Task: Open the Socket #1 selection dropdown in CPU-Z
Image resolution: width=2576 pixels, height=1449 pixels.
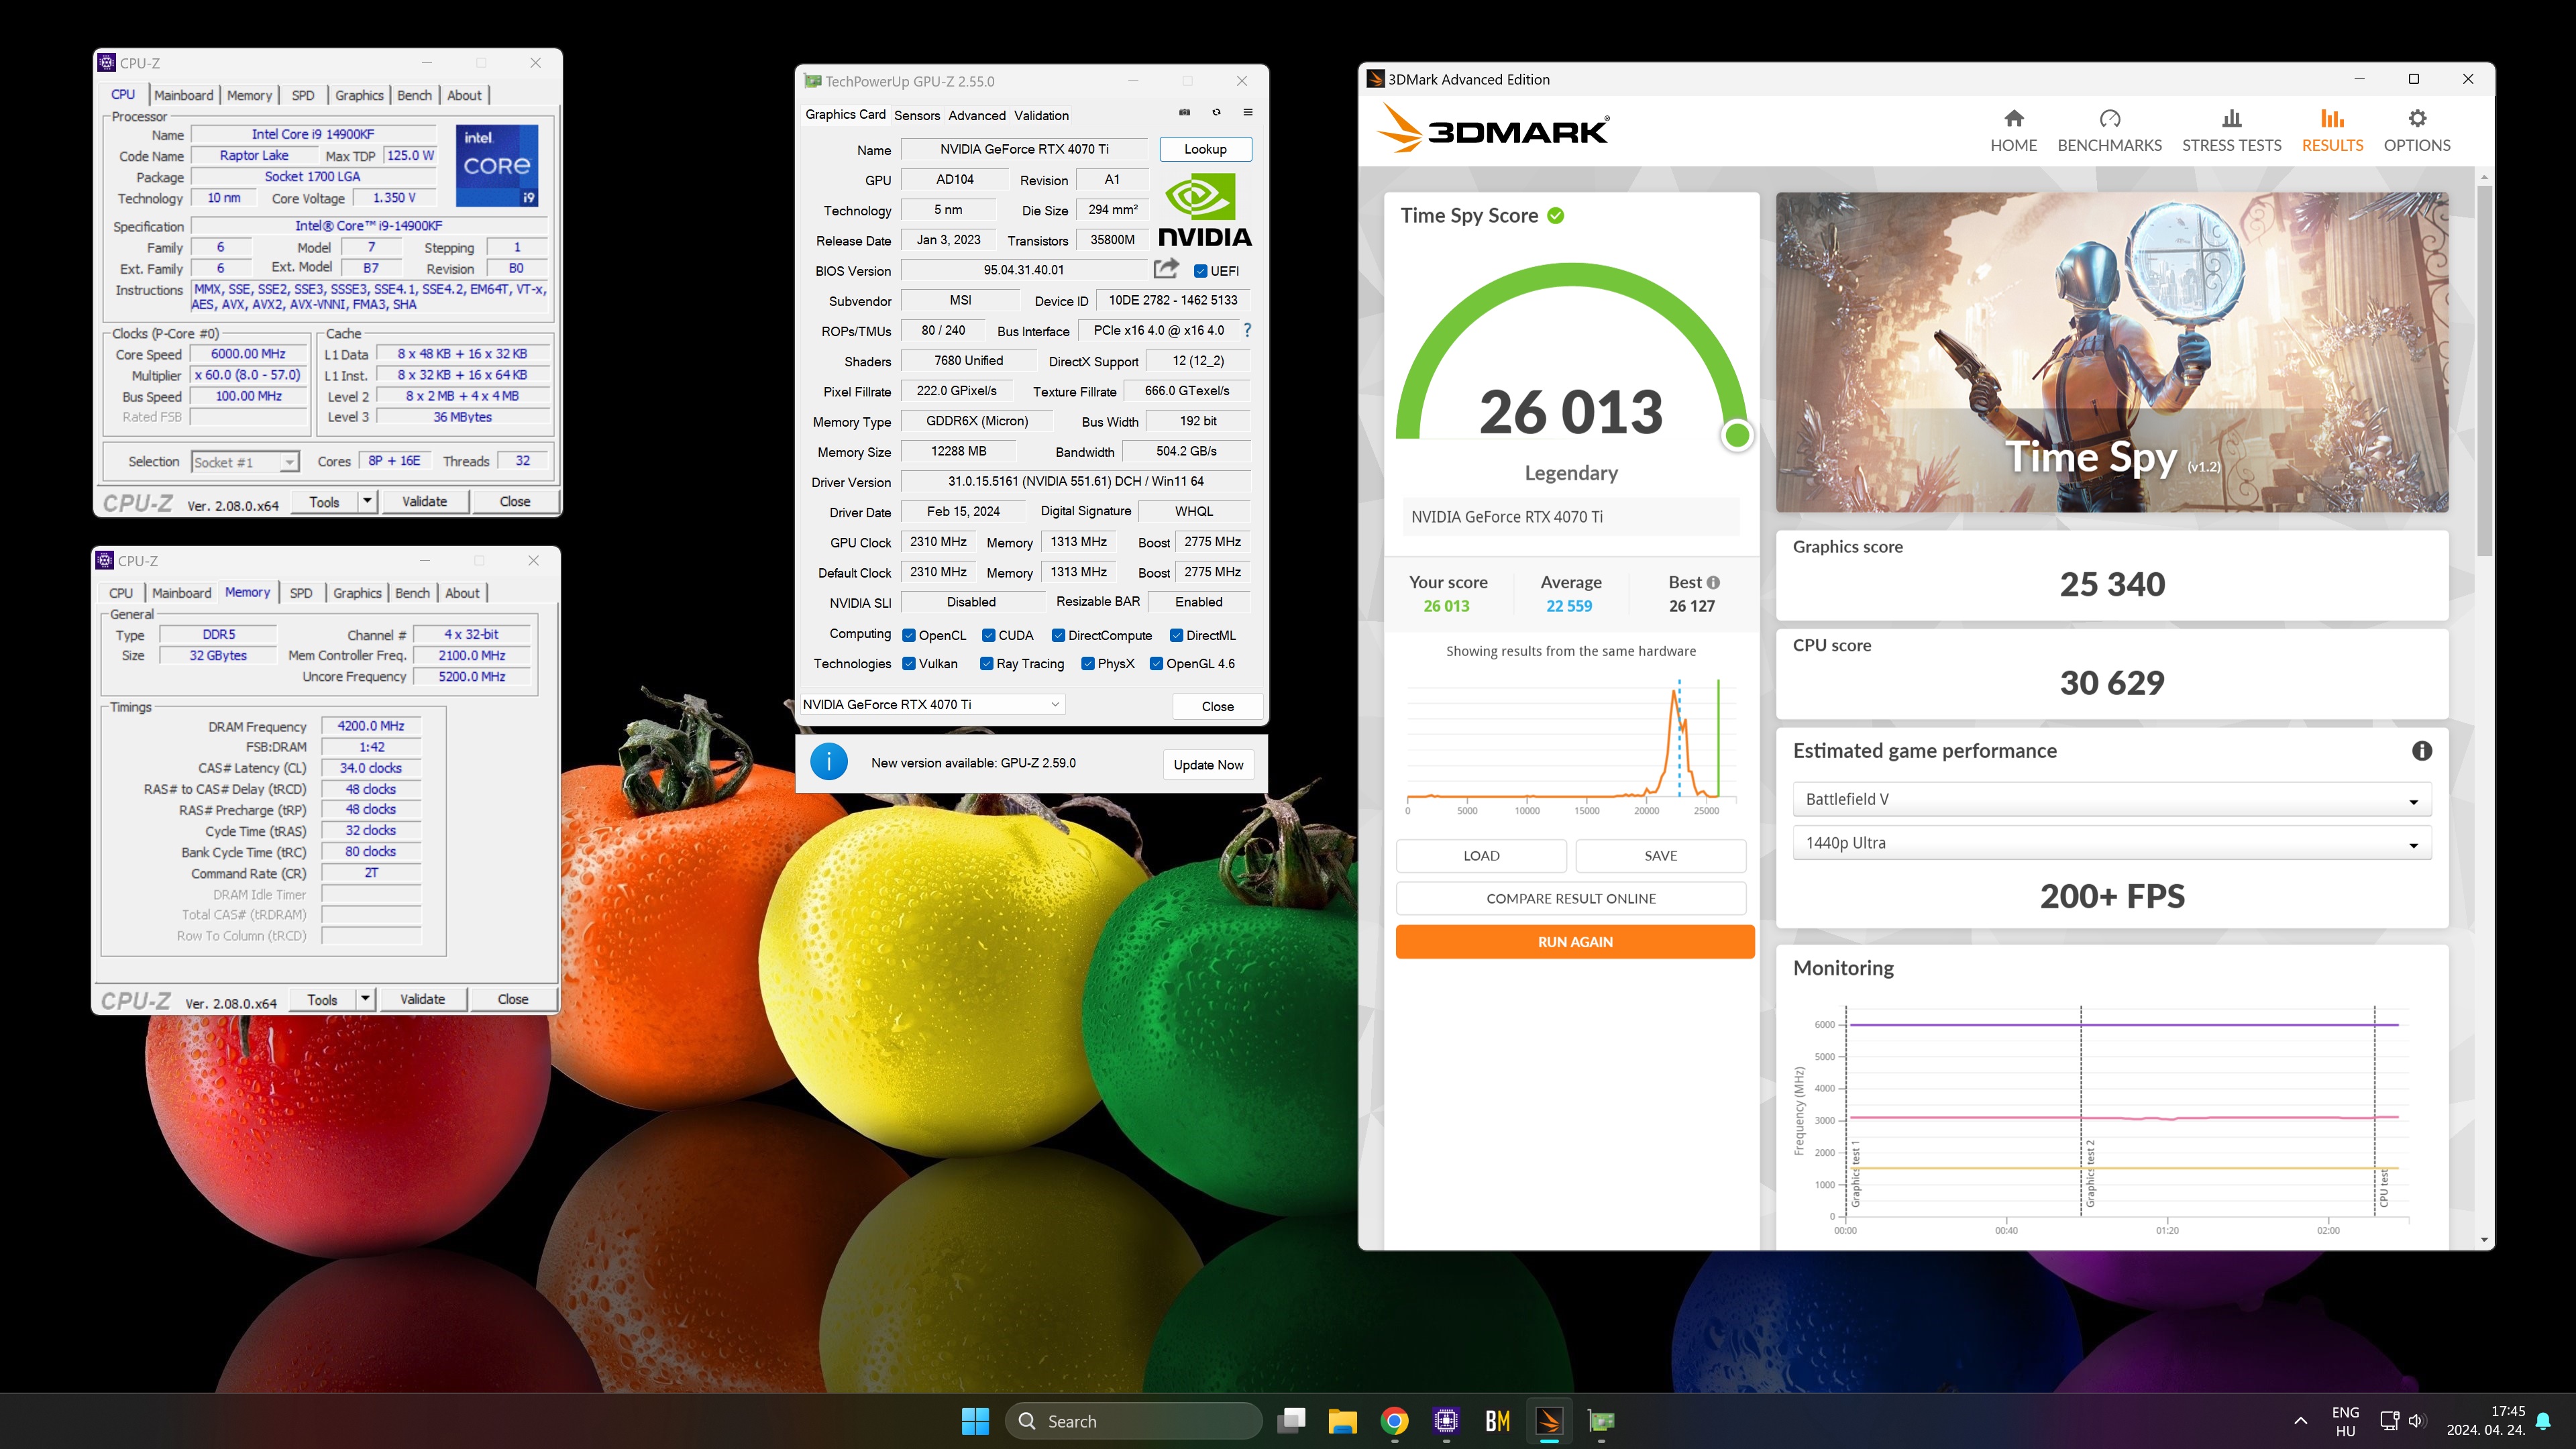Action: pos(245,461)
